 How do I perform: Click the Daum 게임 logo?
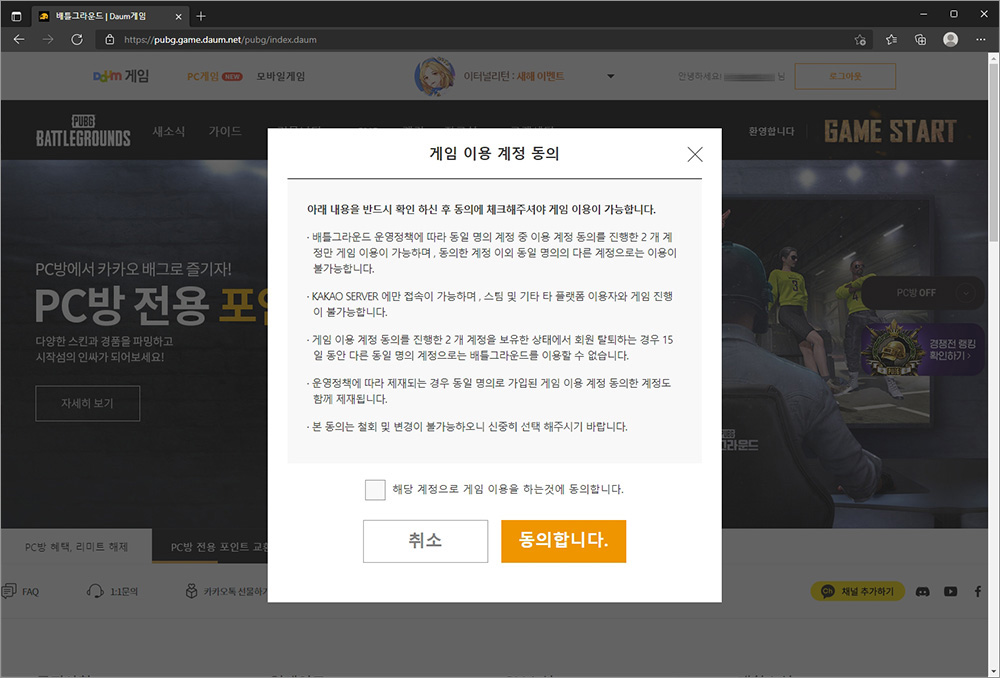(x=121, y=76)
